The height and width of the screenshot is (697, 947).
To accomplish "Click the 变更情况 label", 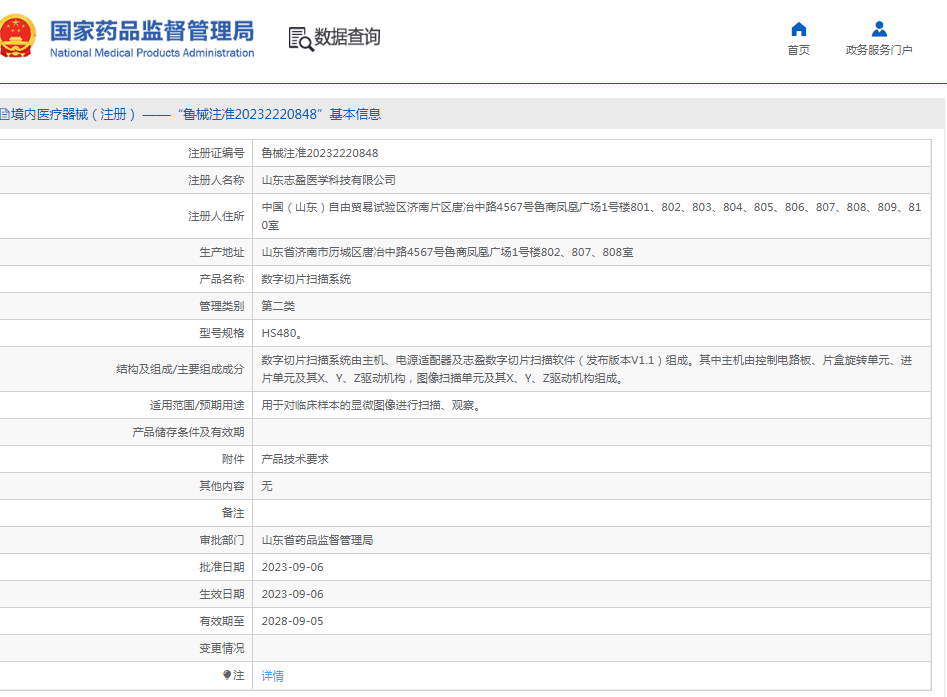I will (x=222, y=648).
